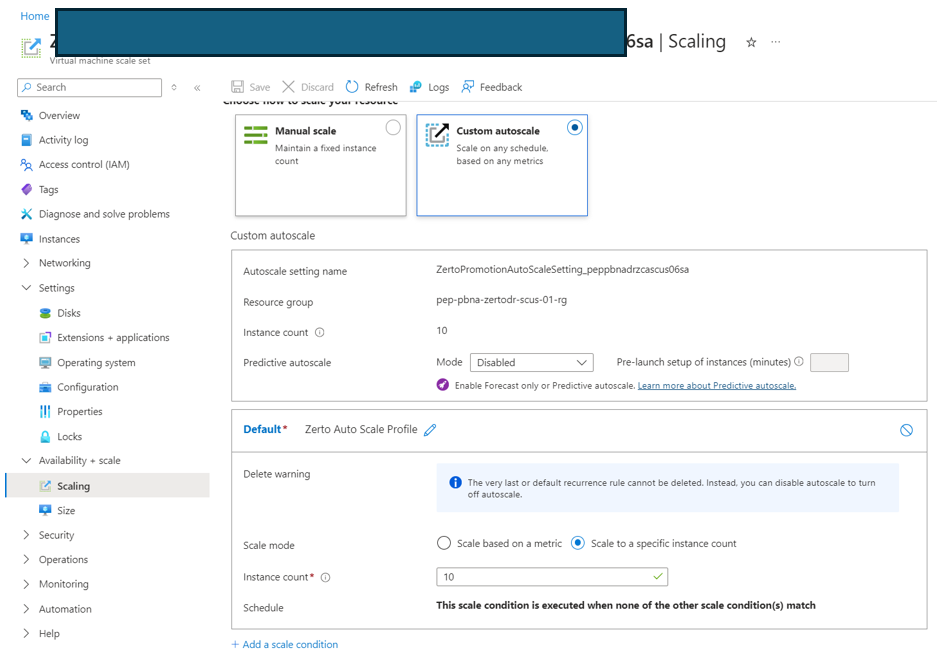
Task: Edit the Zerto Auto Scale Profile name with pencil icon
Action: tap(431, 429)
